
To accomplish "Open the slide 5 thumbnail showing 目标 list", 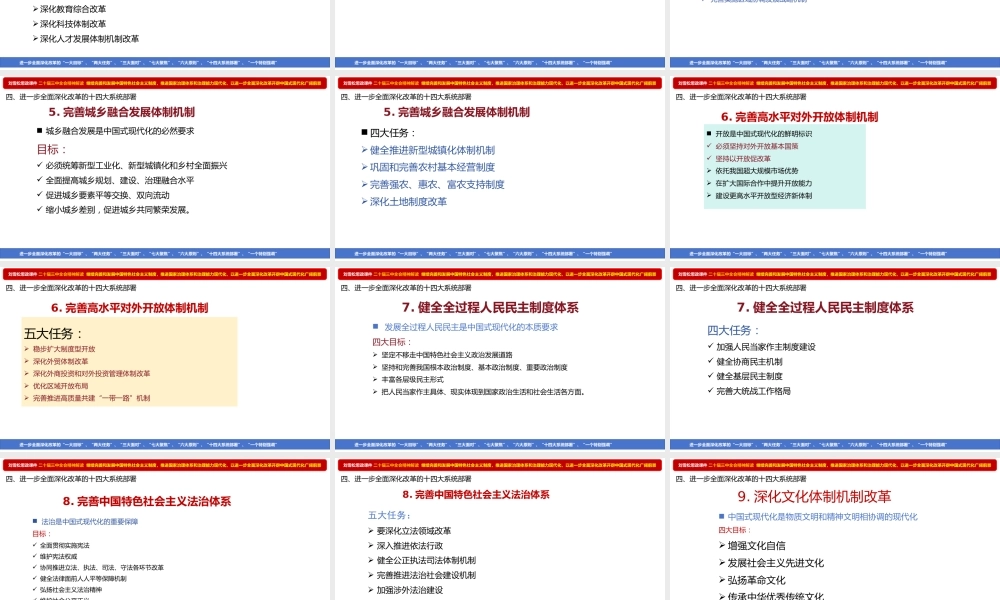I will pos(165,166).
